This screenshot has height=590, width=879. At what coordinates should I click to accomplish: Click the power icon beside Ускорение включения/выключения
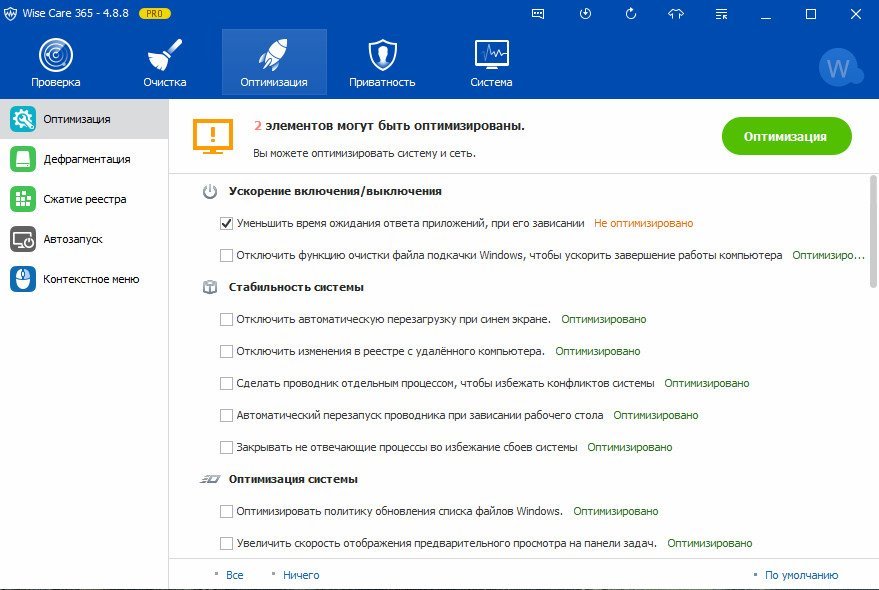(210, 192)
